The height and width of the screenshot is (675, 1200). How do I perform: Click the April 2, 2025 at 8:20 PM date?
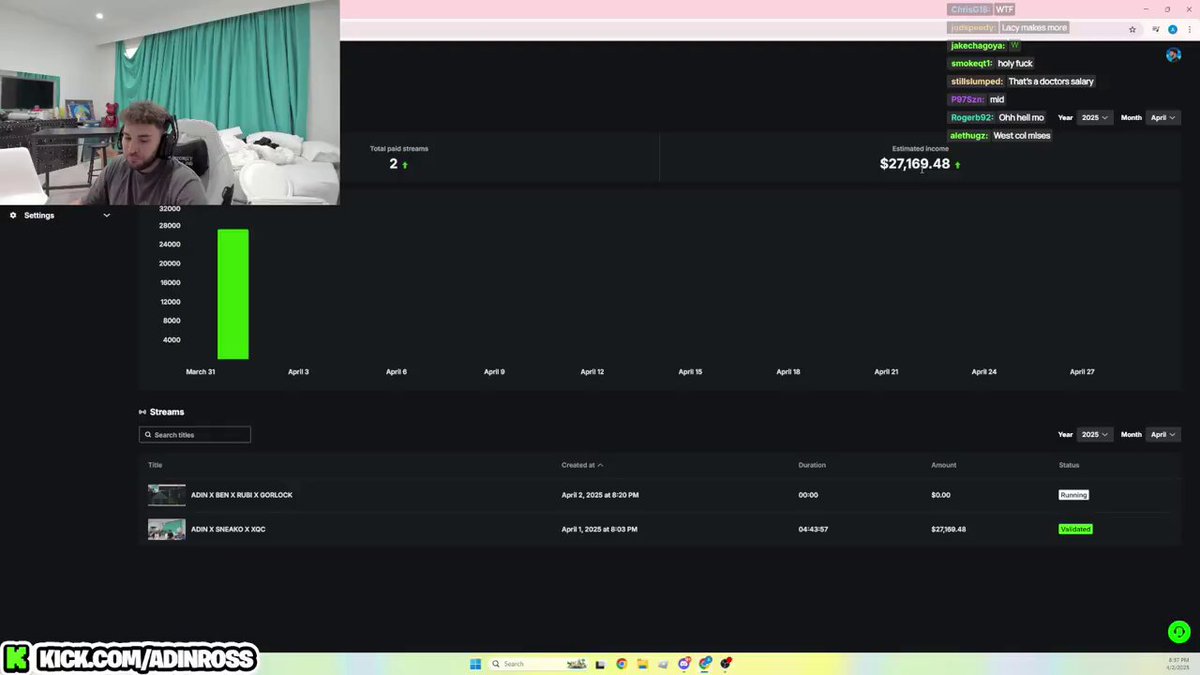(600, 495)
